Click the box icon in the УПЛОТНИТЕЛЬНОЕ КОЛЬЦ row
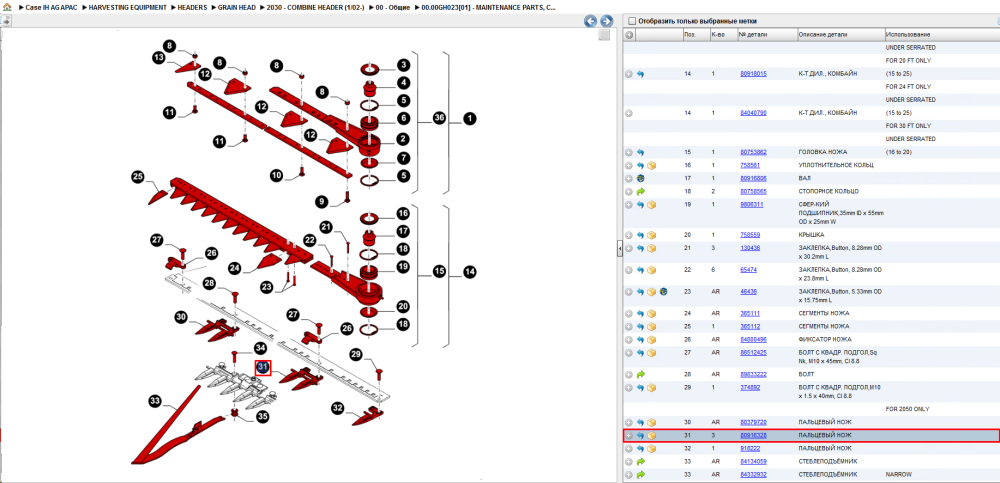 pos(652,165)
